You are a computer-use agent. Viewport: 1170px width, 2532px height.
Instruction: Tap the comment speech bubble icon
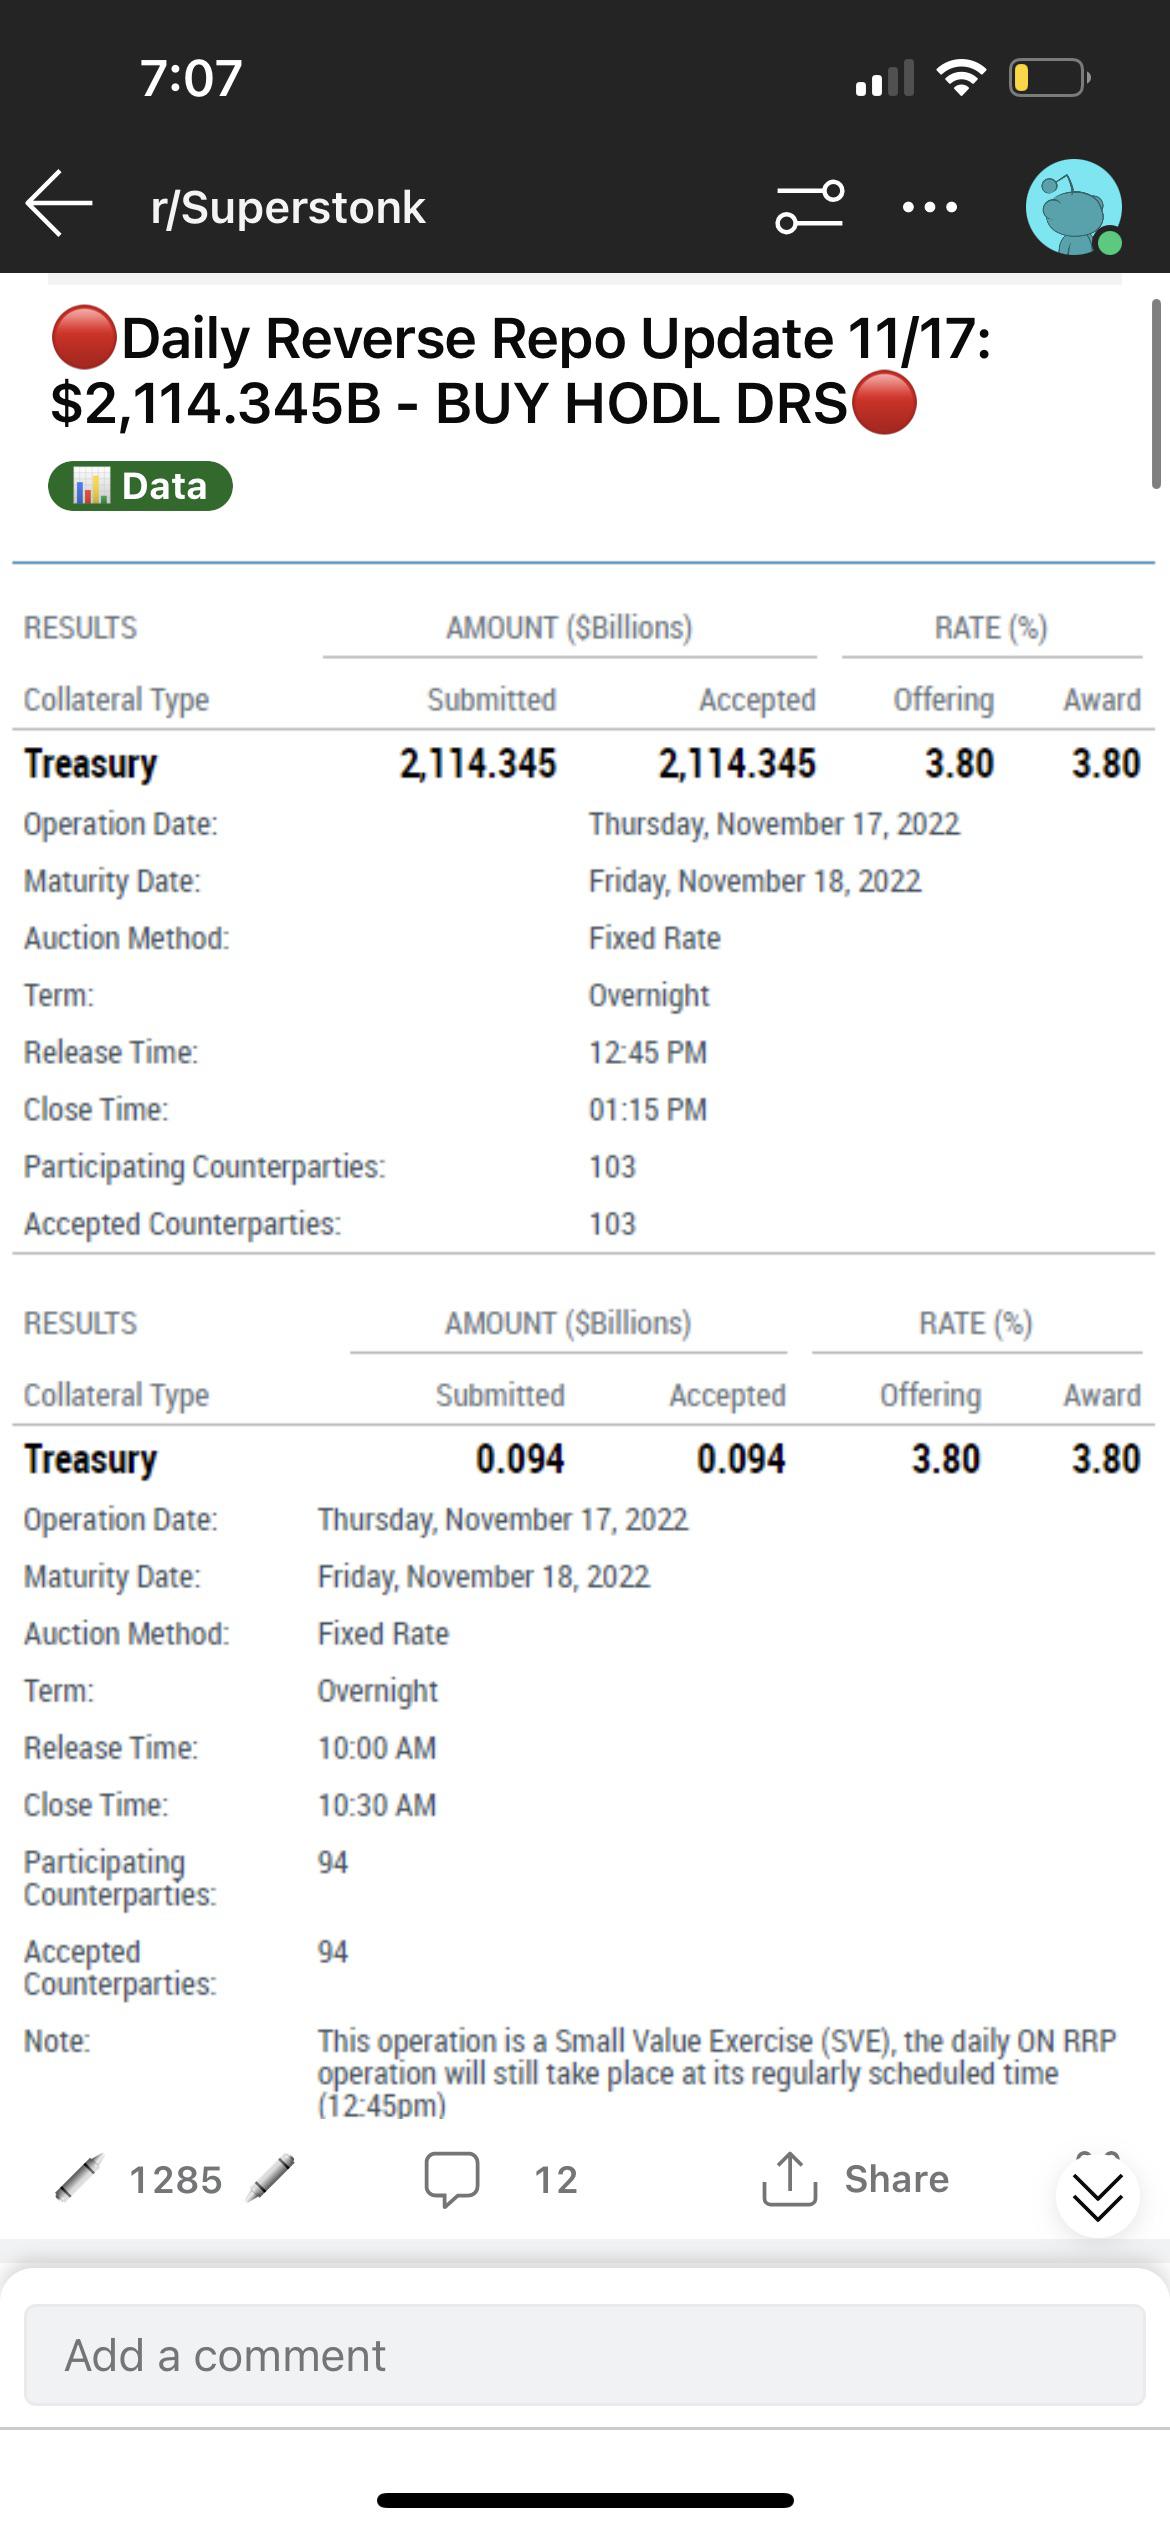tap(452, 2179)
